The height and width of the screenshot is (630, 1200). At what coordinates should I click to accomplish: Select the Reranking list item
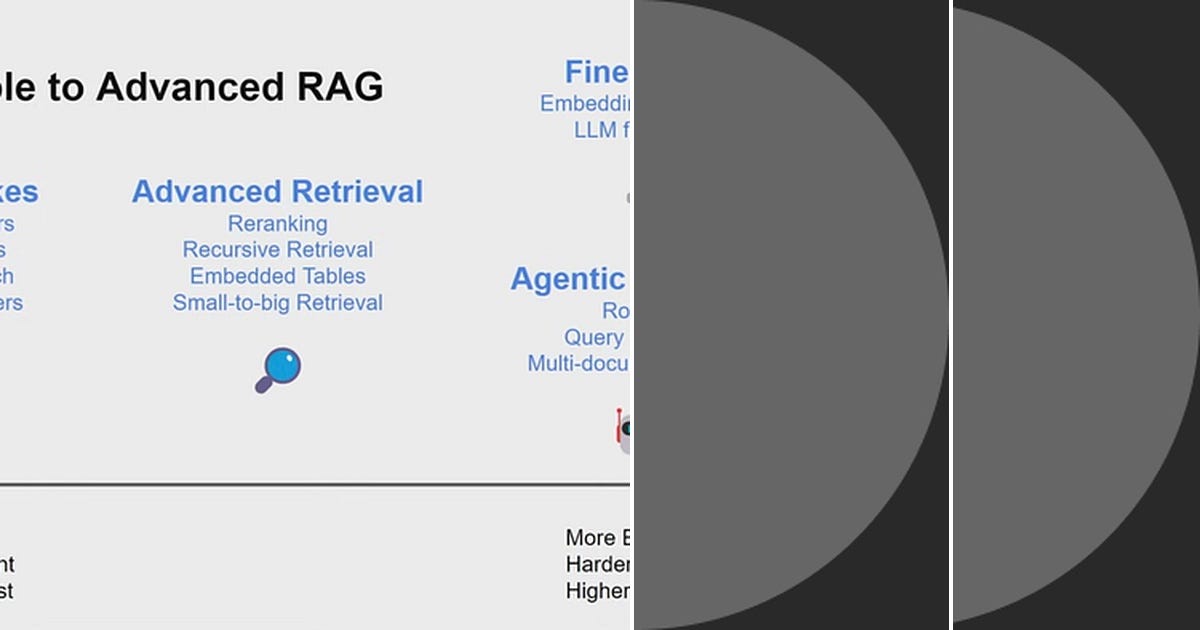277,223
